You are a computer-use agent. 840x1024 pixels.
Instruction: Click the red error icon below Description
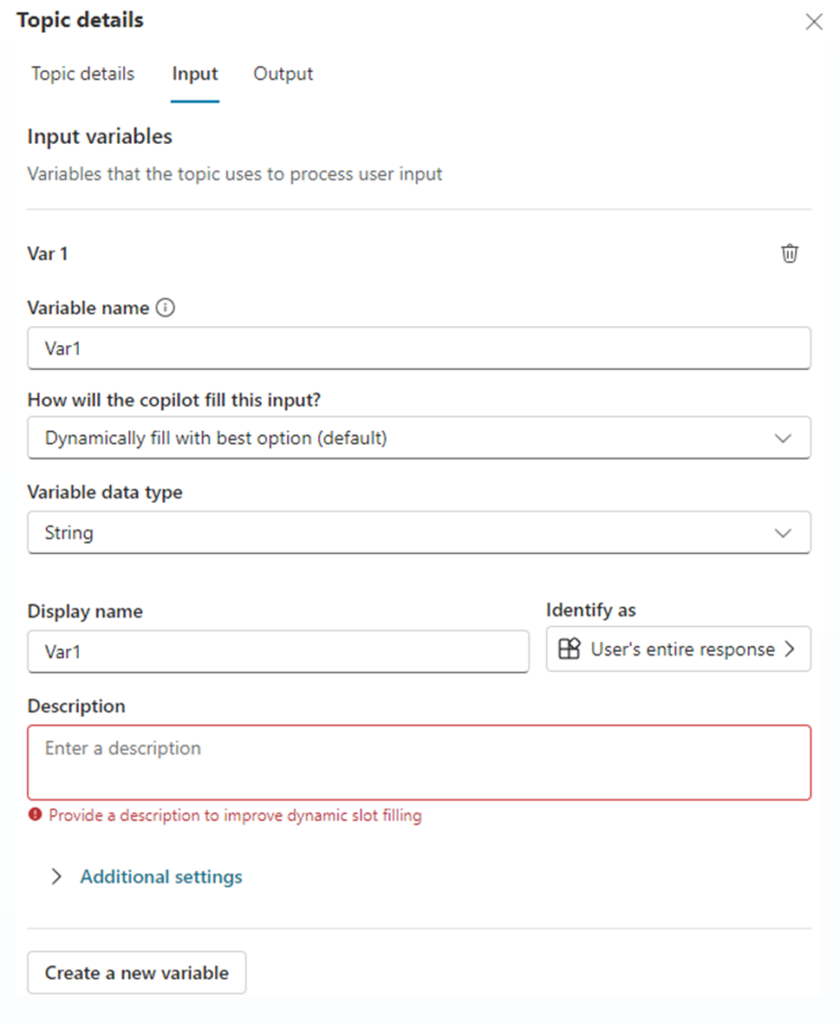(36, 815)
